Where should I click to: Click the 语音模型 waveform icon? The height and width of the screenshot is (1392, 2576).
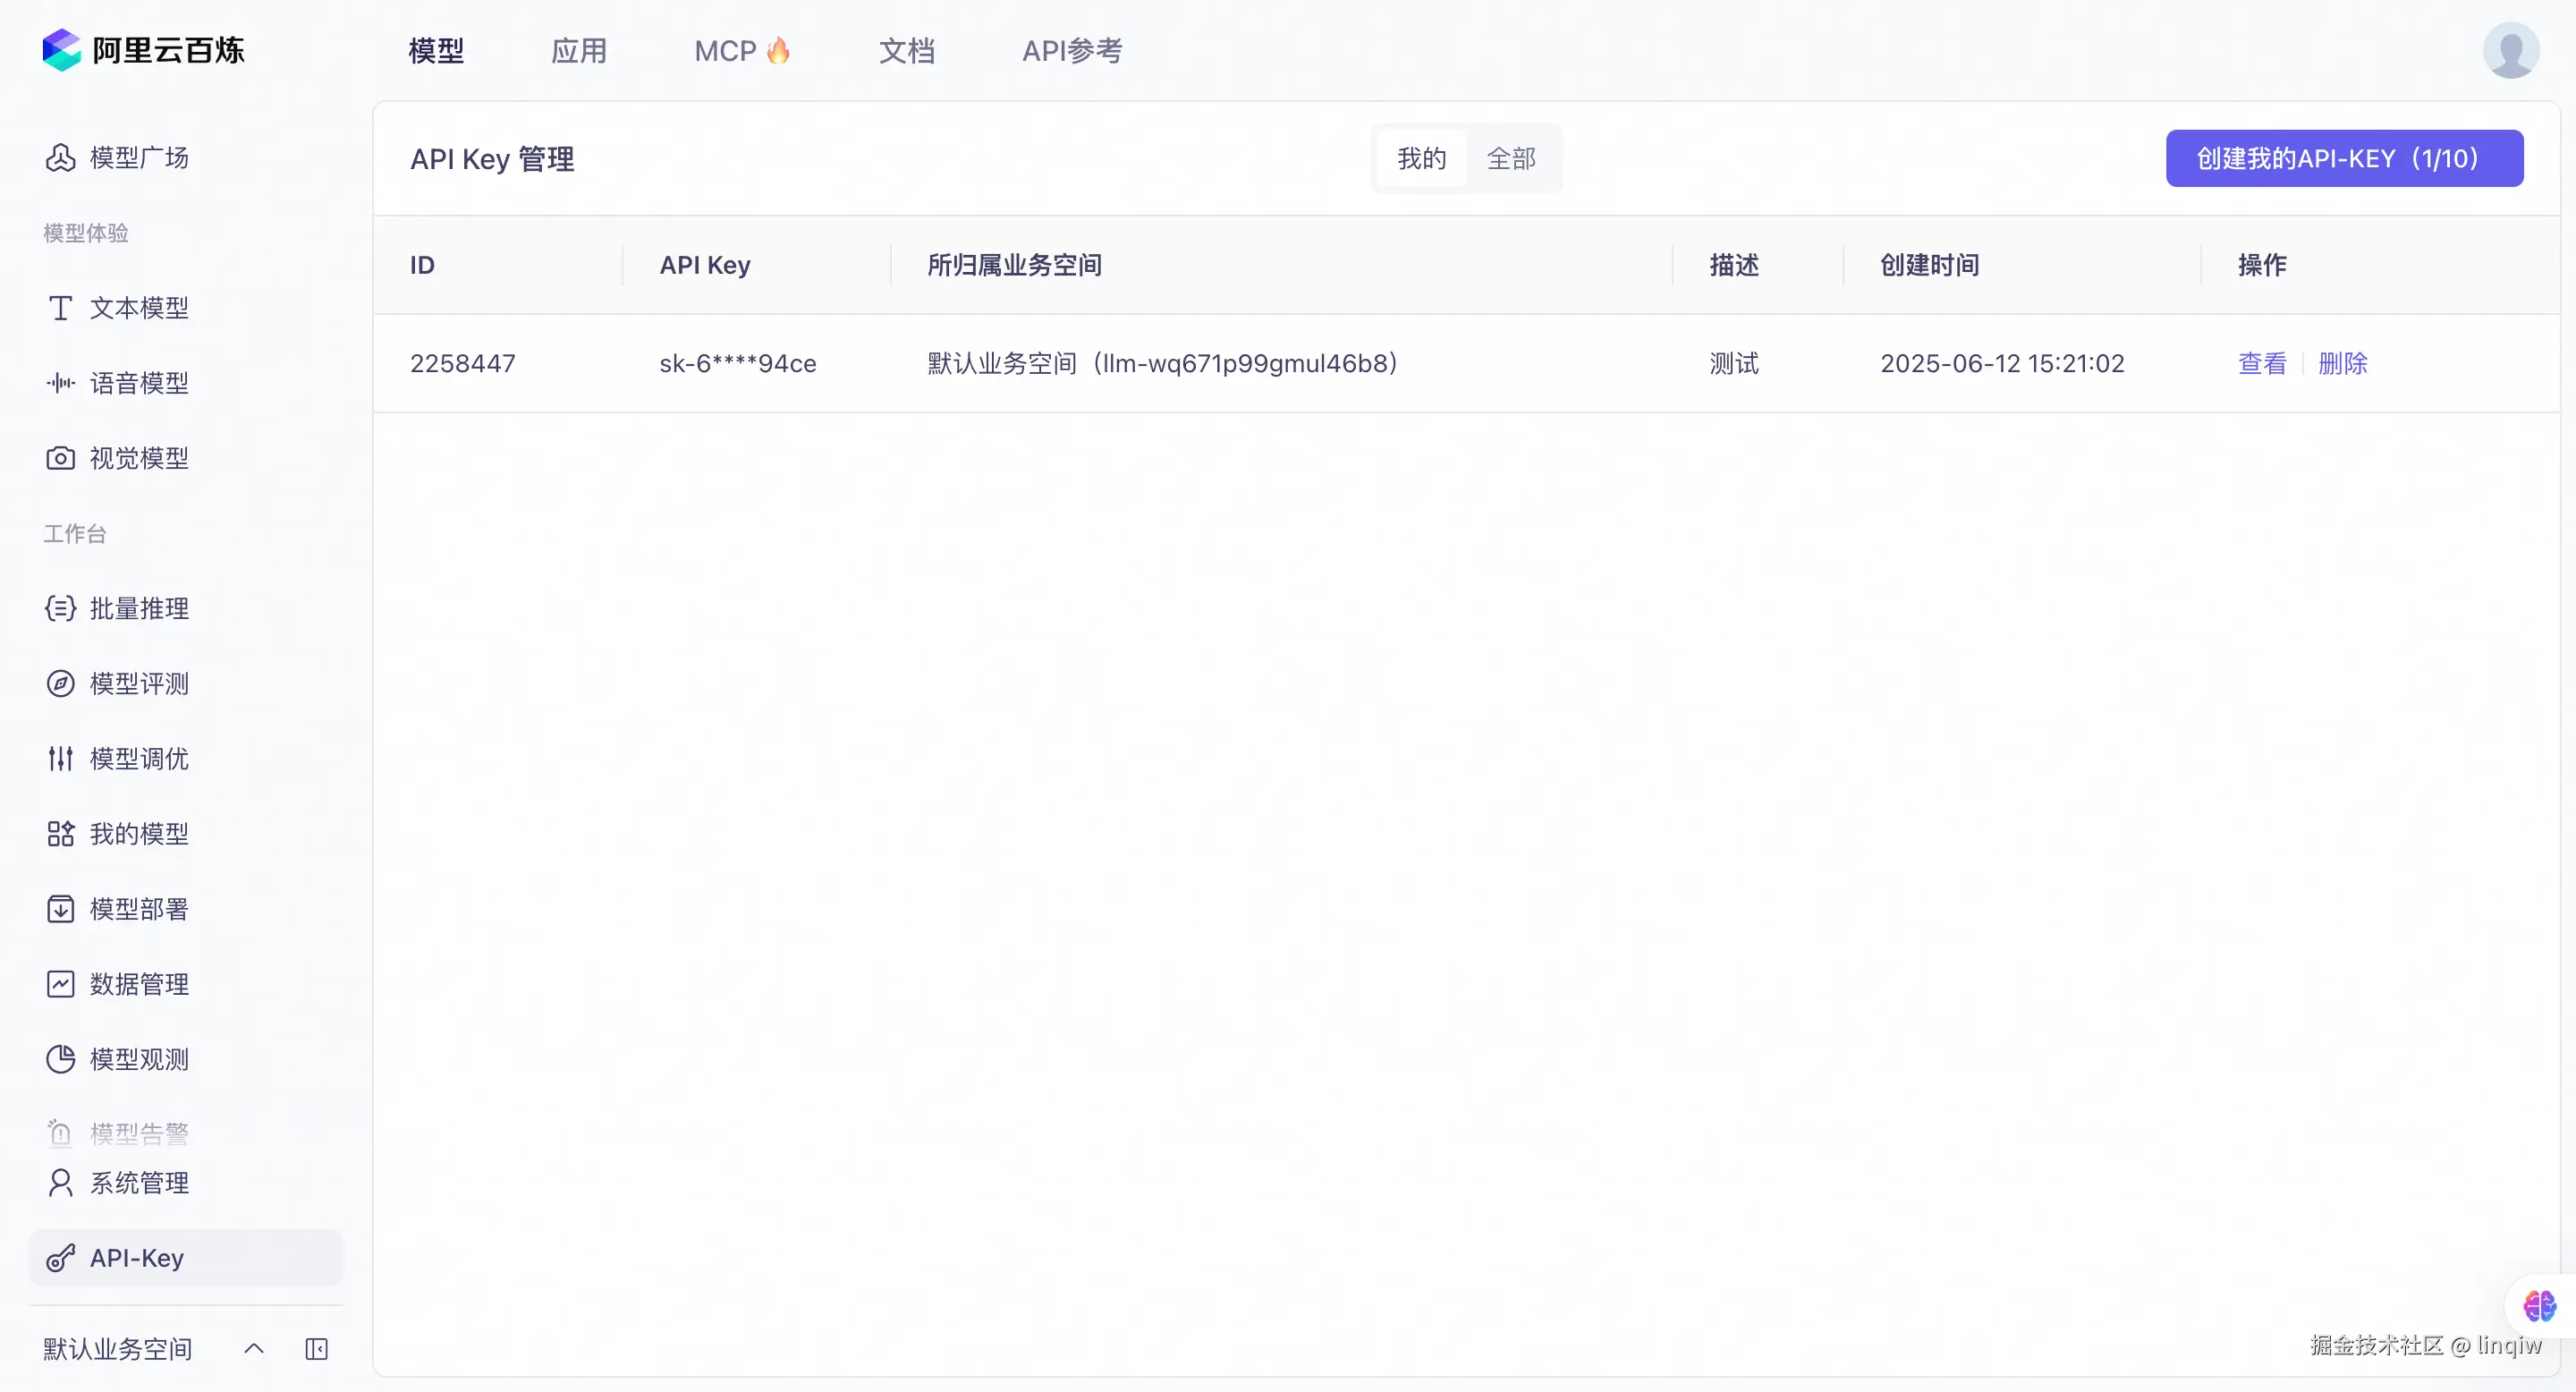point(60,383)
